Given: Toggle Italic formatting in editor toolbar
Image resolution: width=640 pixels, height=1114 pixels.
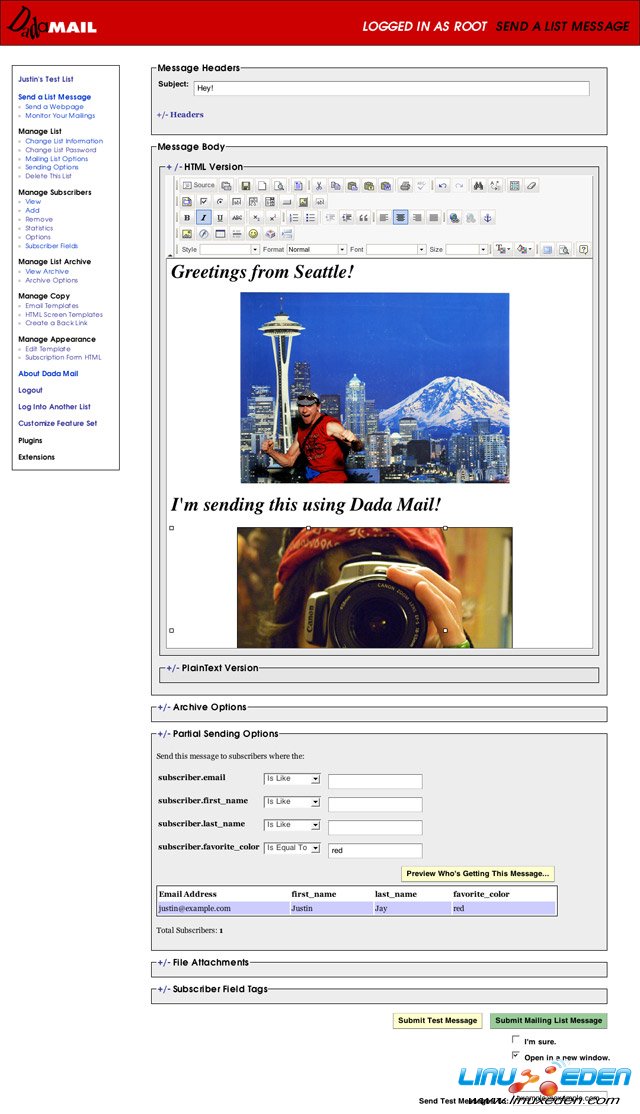Looking at the screenshot, I should point(203,217).
